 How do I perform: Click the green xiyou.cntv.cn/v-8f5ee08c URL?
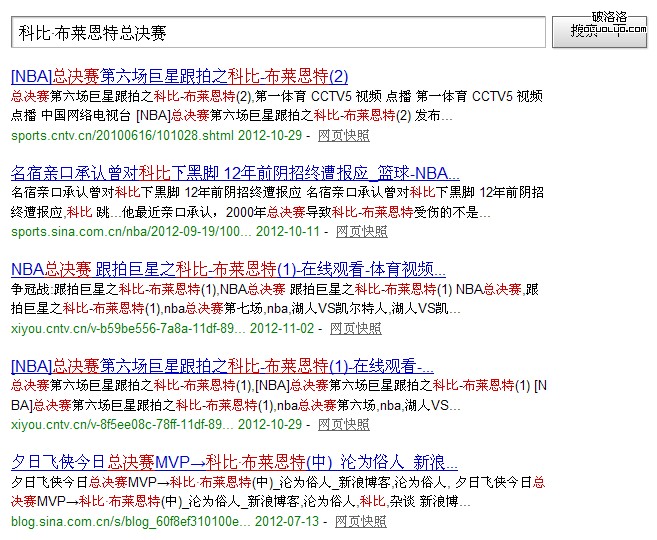127,425
